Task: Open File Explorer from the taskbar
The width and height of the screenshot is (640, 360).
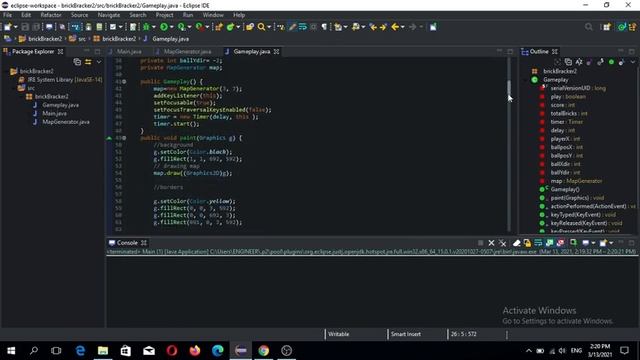Action: [103, 351]
